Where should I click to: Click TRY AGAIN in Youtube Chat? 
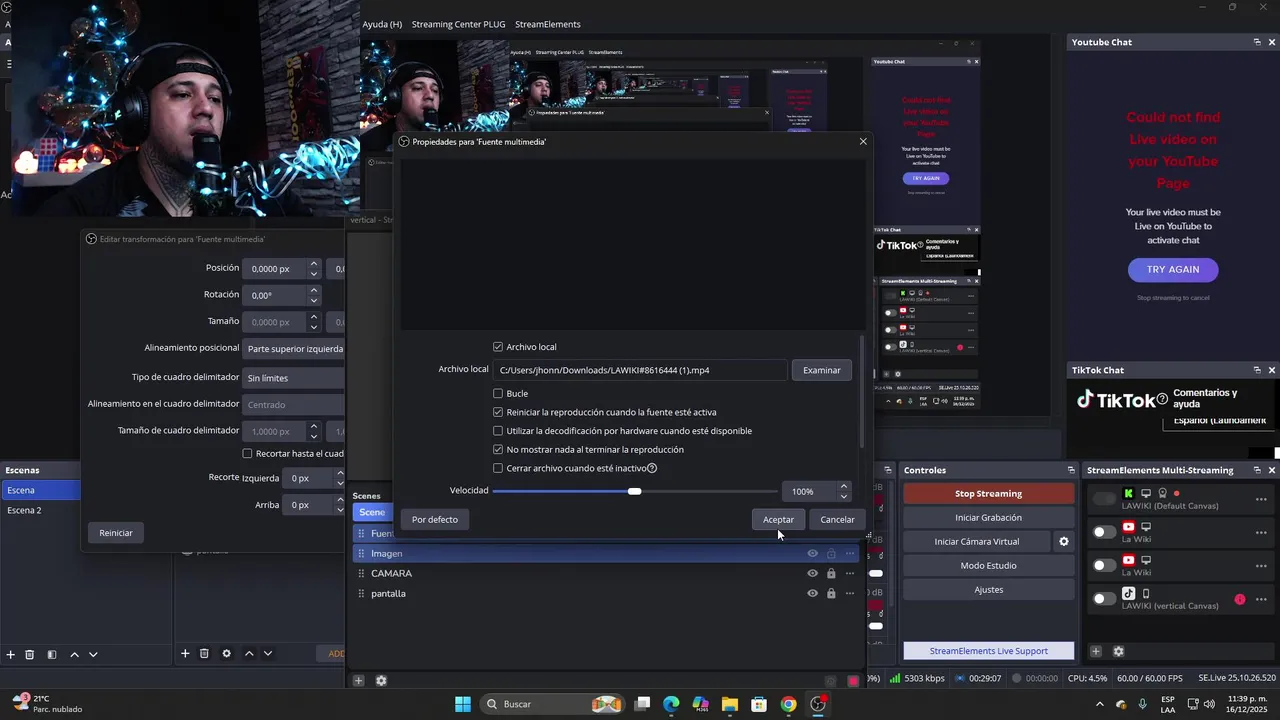pyautogui.click(x=1173, y=269)
